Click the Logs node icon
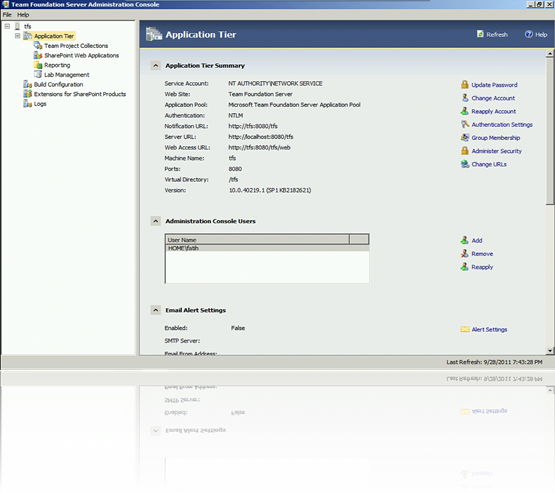The image size is (555, 493). point(28,103)
